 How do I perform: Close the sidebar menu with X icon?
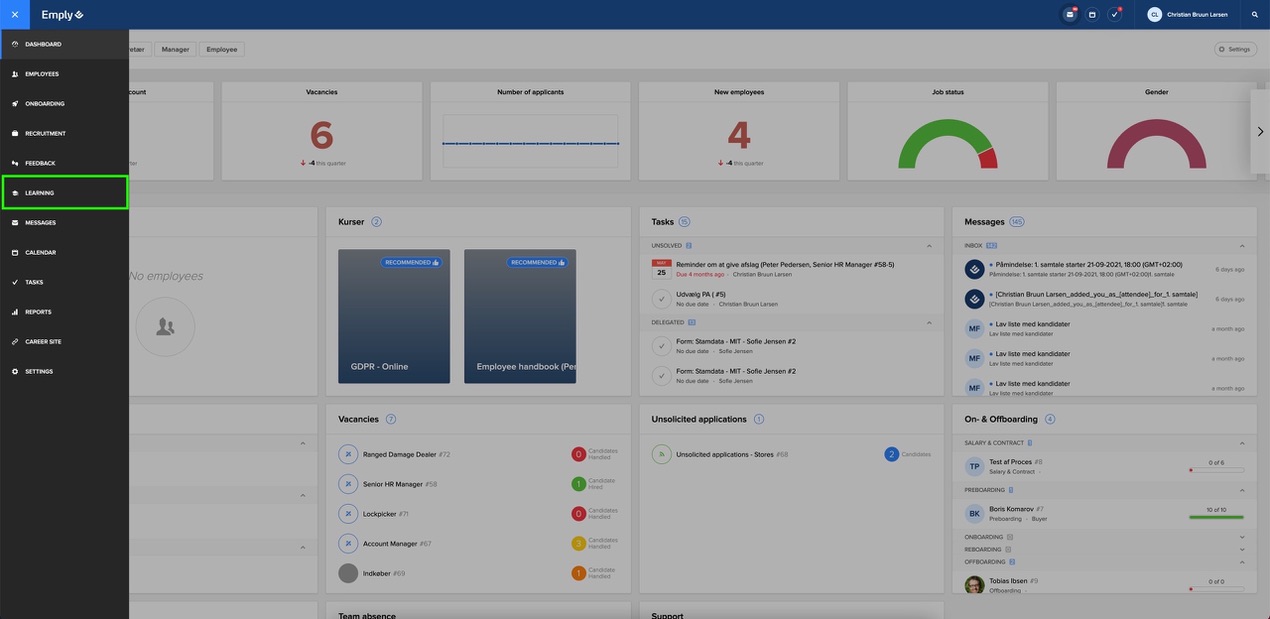[15, 15]
